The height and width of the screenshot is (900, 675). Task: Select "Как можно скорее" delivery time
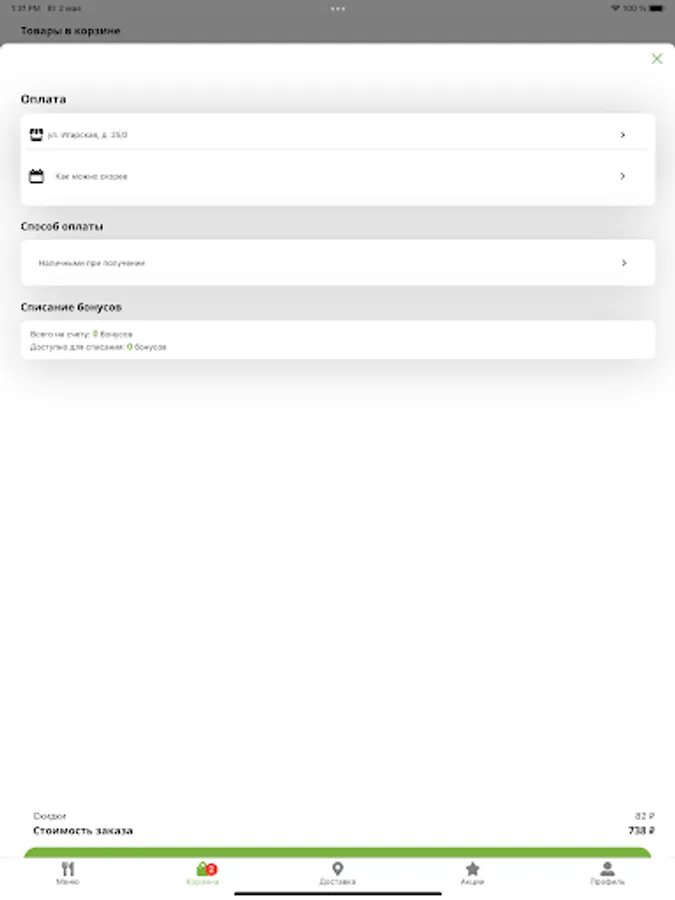(x=91, y=176)
